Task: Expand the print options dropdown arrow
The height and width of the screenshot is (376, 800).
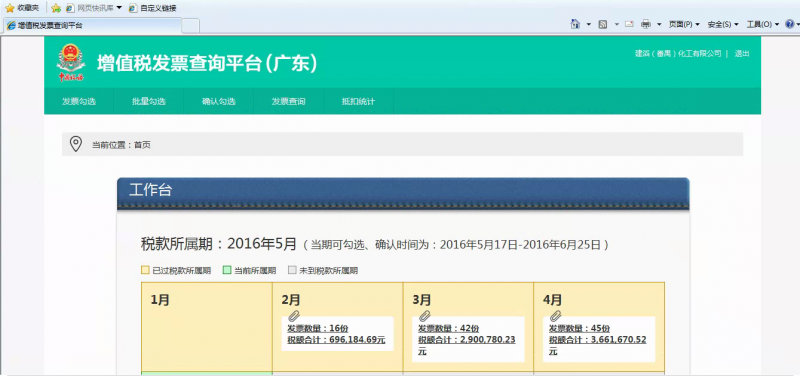Action: coord(659,24)
